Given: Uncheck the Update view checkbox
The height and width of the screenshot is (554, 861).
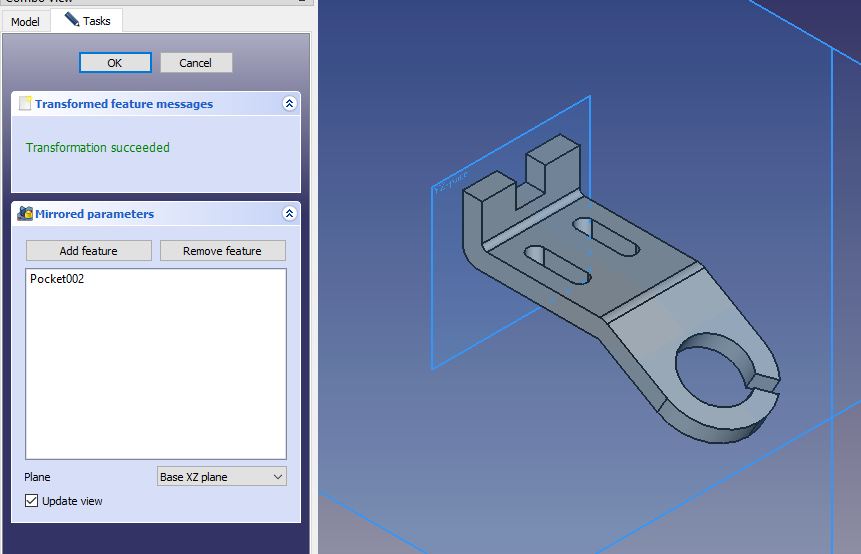Looking at the screenshot, I should pyautogui.click(x=32, y=501).
